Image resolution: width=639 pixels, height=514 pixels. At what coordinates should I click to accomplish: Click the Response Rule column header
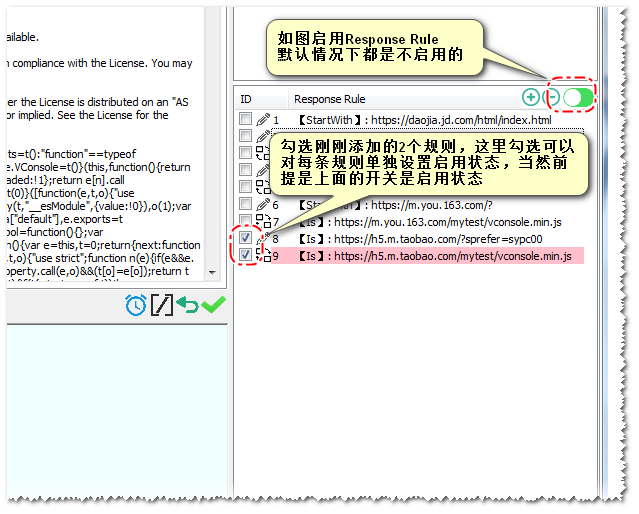(329, 99)
